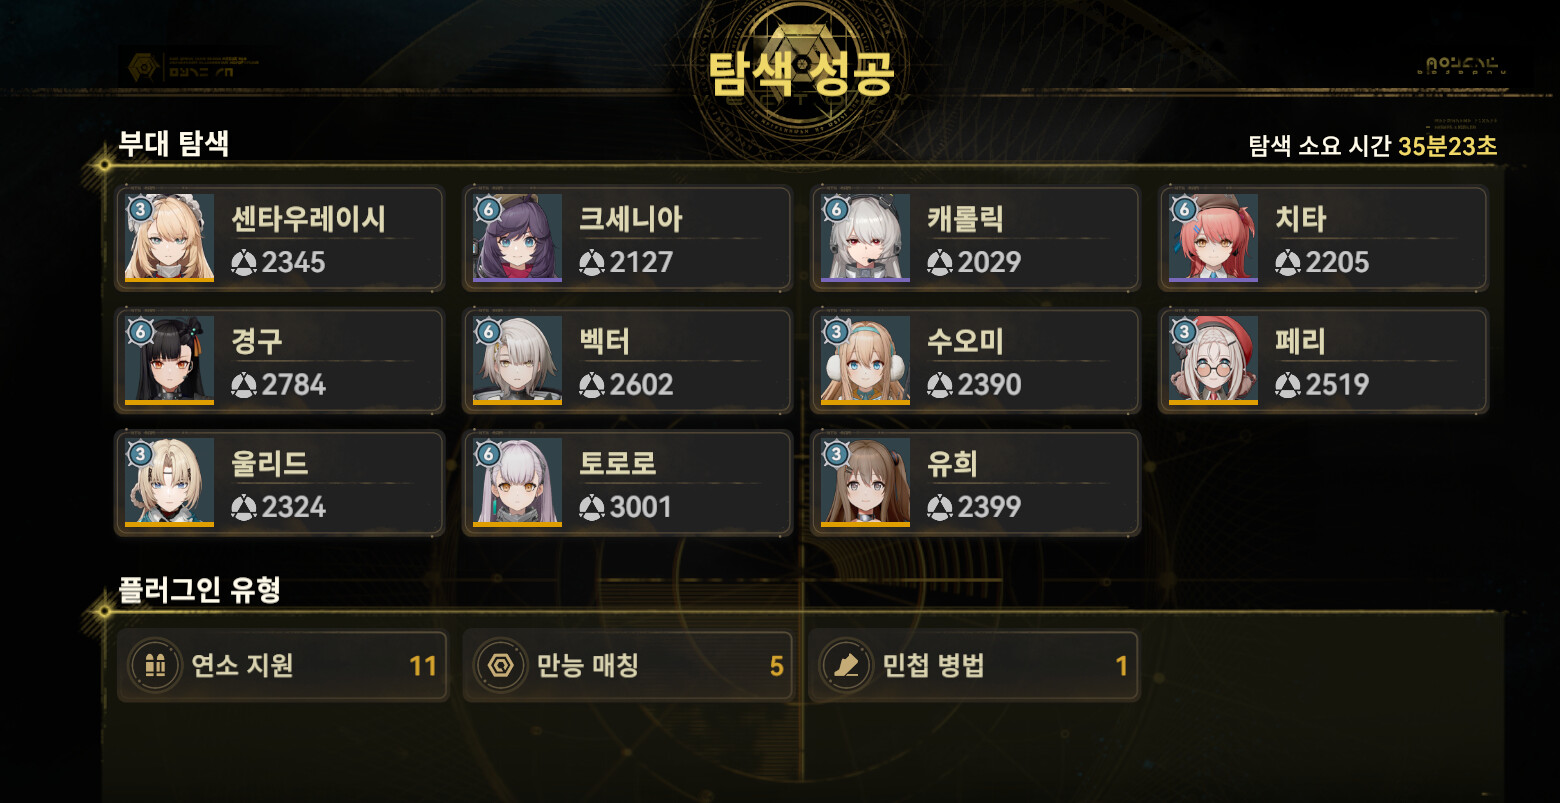
Task: Click the 경구 character name
Action: click(x=257, y=341)
